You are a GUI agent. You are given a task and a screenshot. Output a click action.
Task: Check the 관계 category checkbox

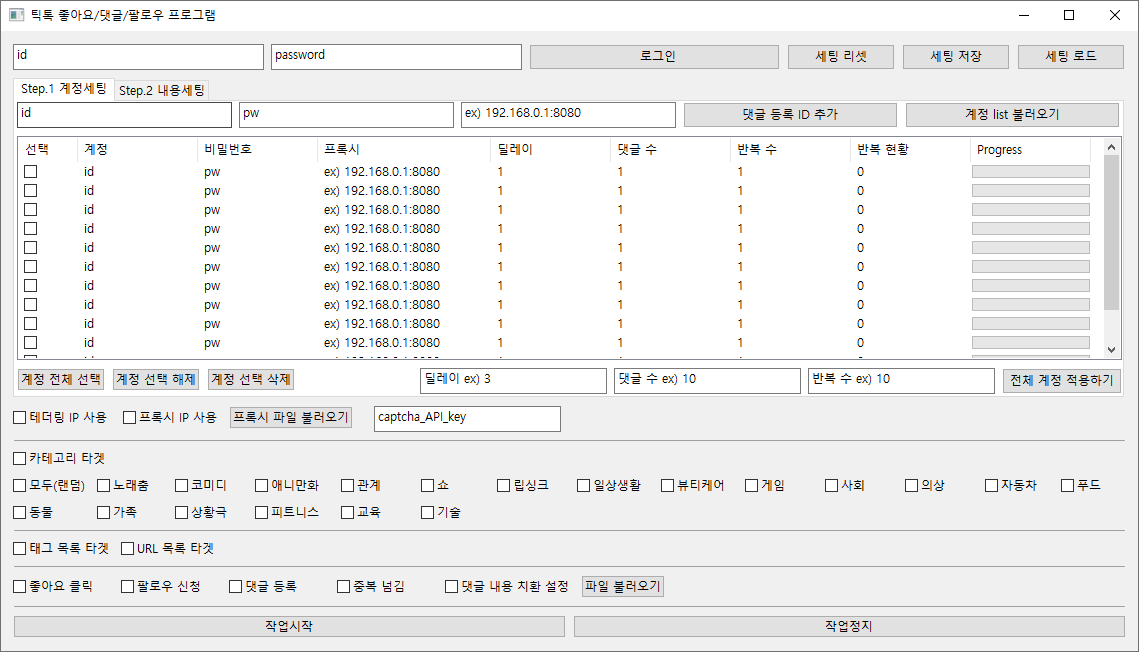pyautogui.click(x=347, y=486)
